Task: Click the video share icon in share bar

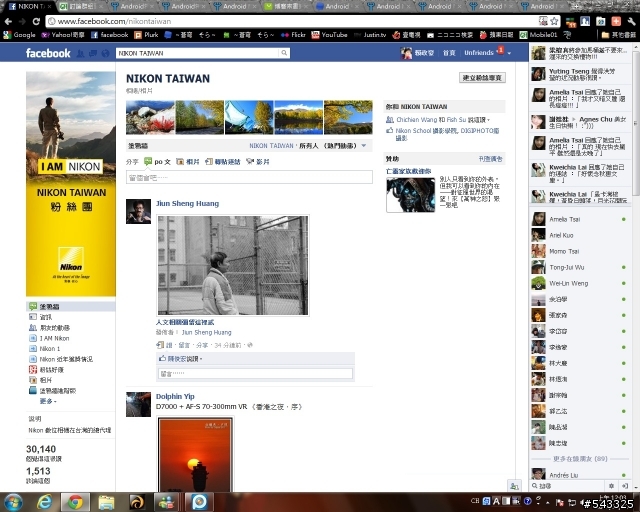Action: [x=250, y=161]
